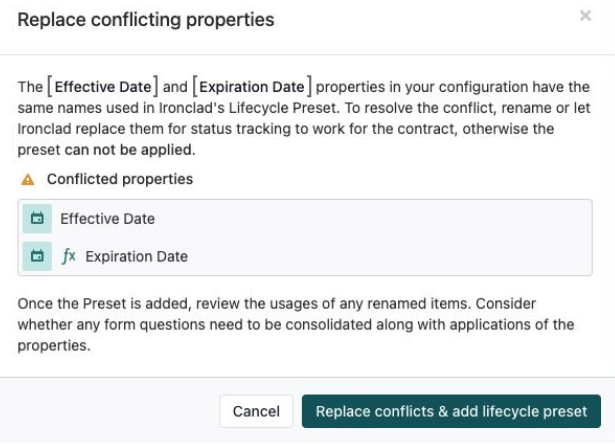Click the bracketed Expiration Date token in description
This screenshot has height=444, width=615.
252,87
